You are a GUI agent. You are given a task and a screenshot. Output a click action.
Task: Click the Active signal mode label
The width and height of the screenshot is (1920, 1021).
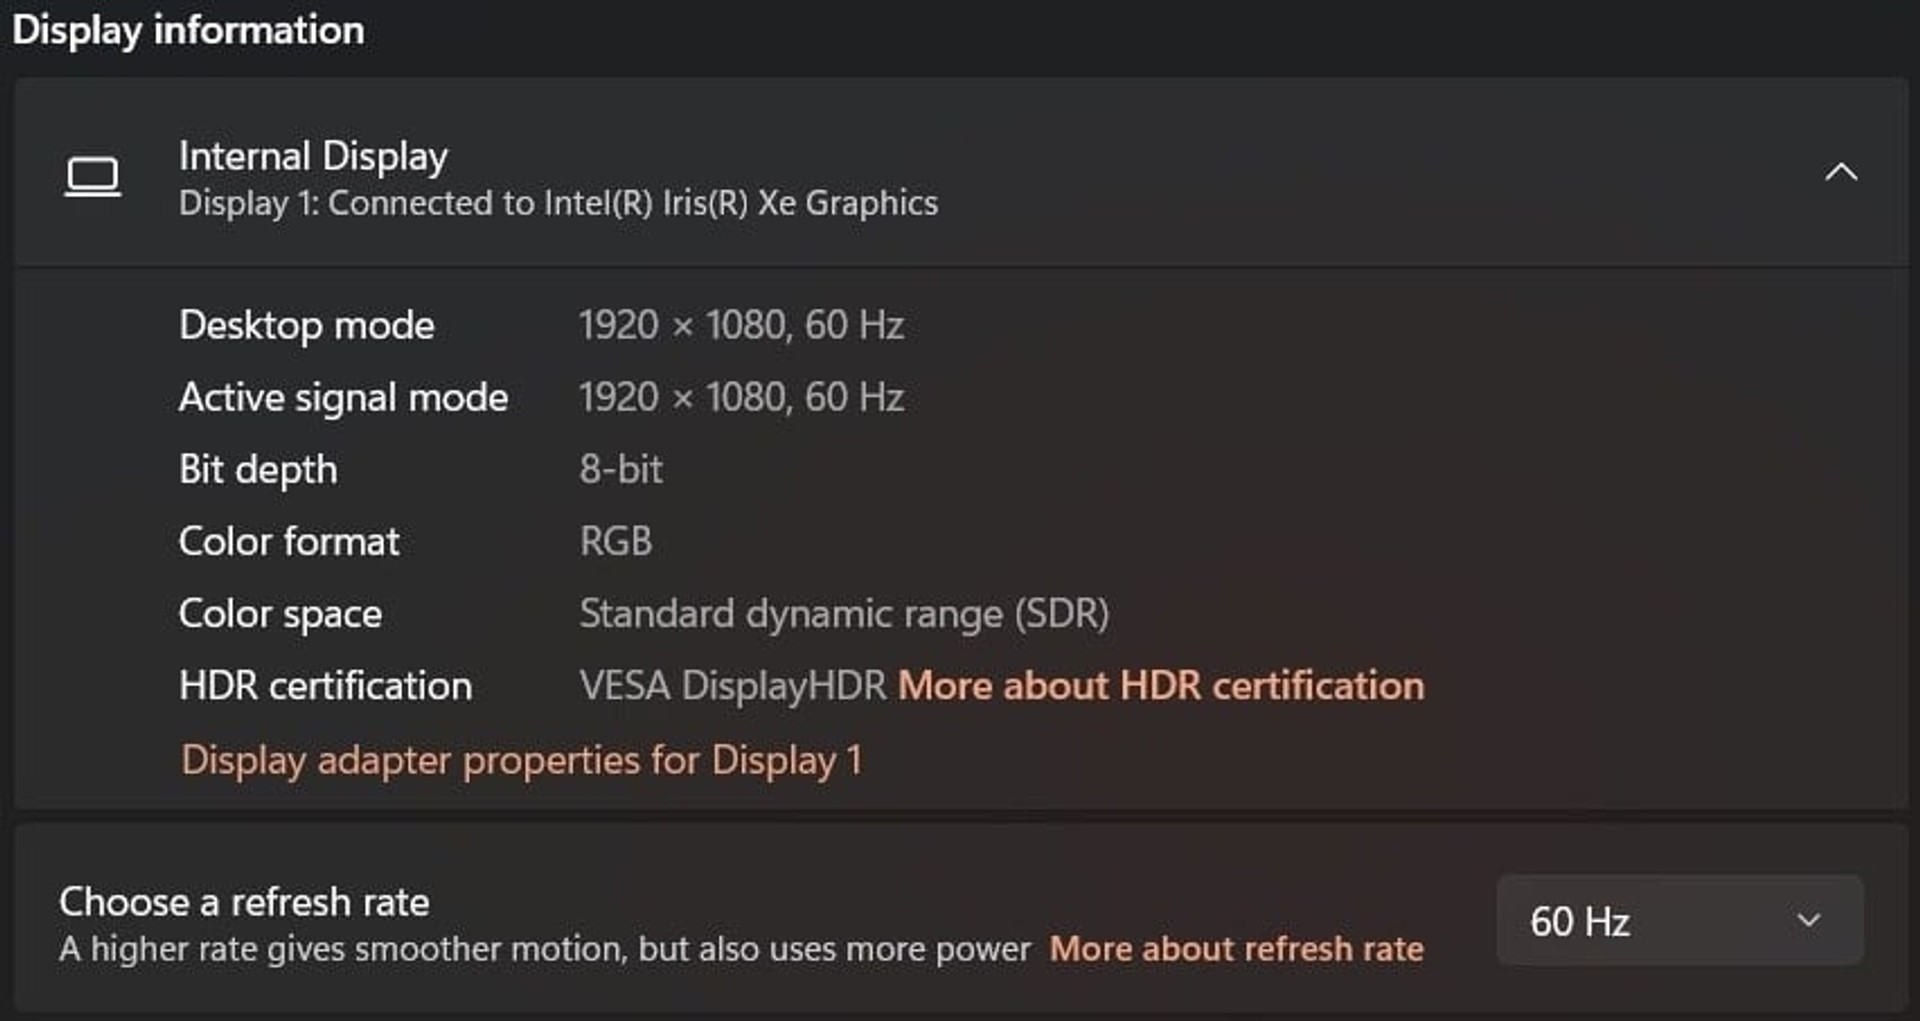tap(343, 398)
